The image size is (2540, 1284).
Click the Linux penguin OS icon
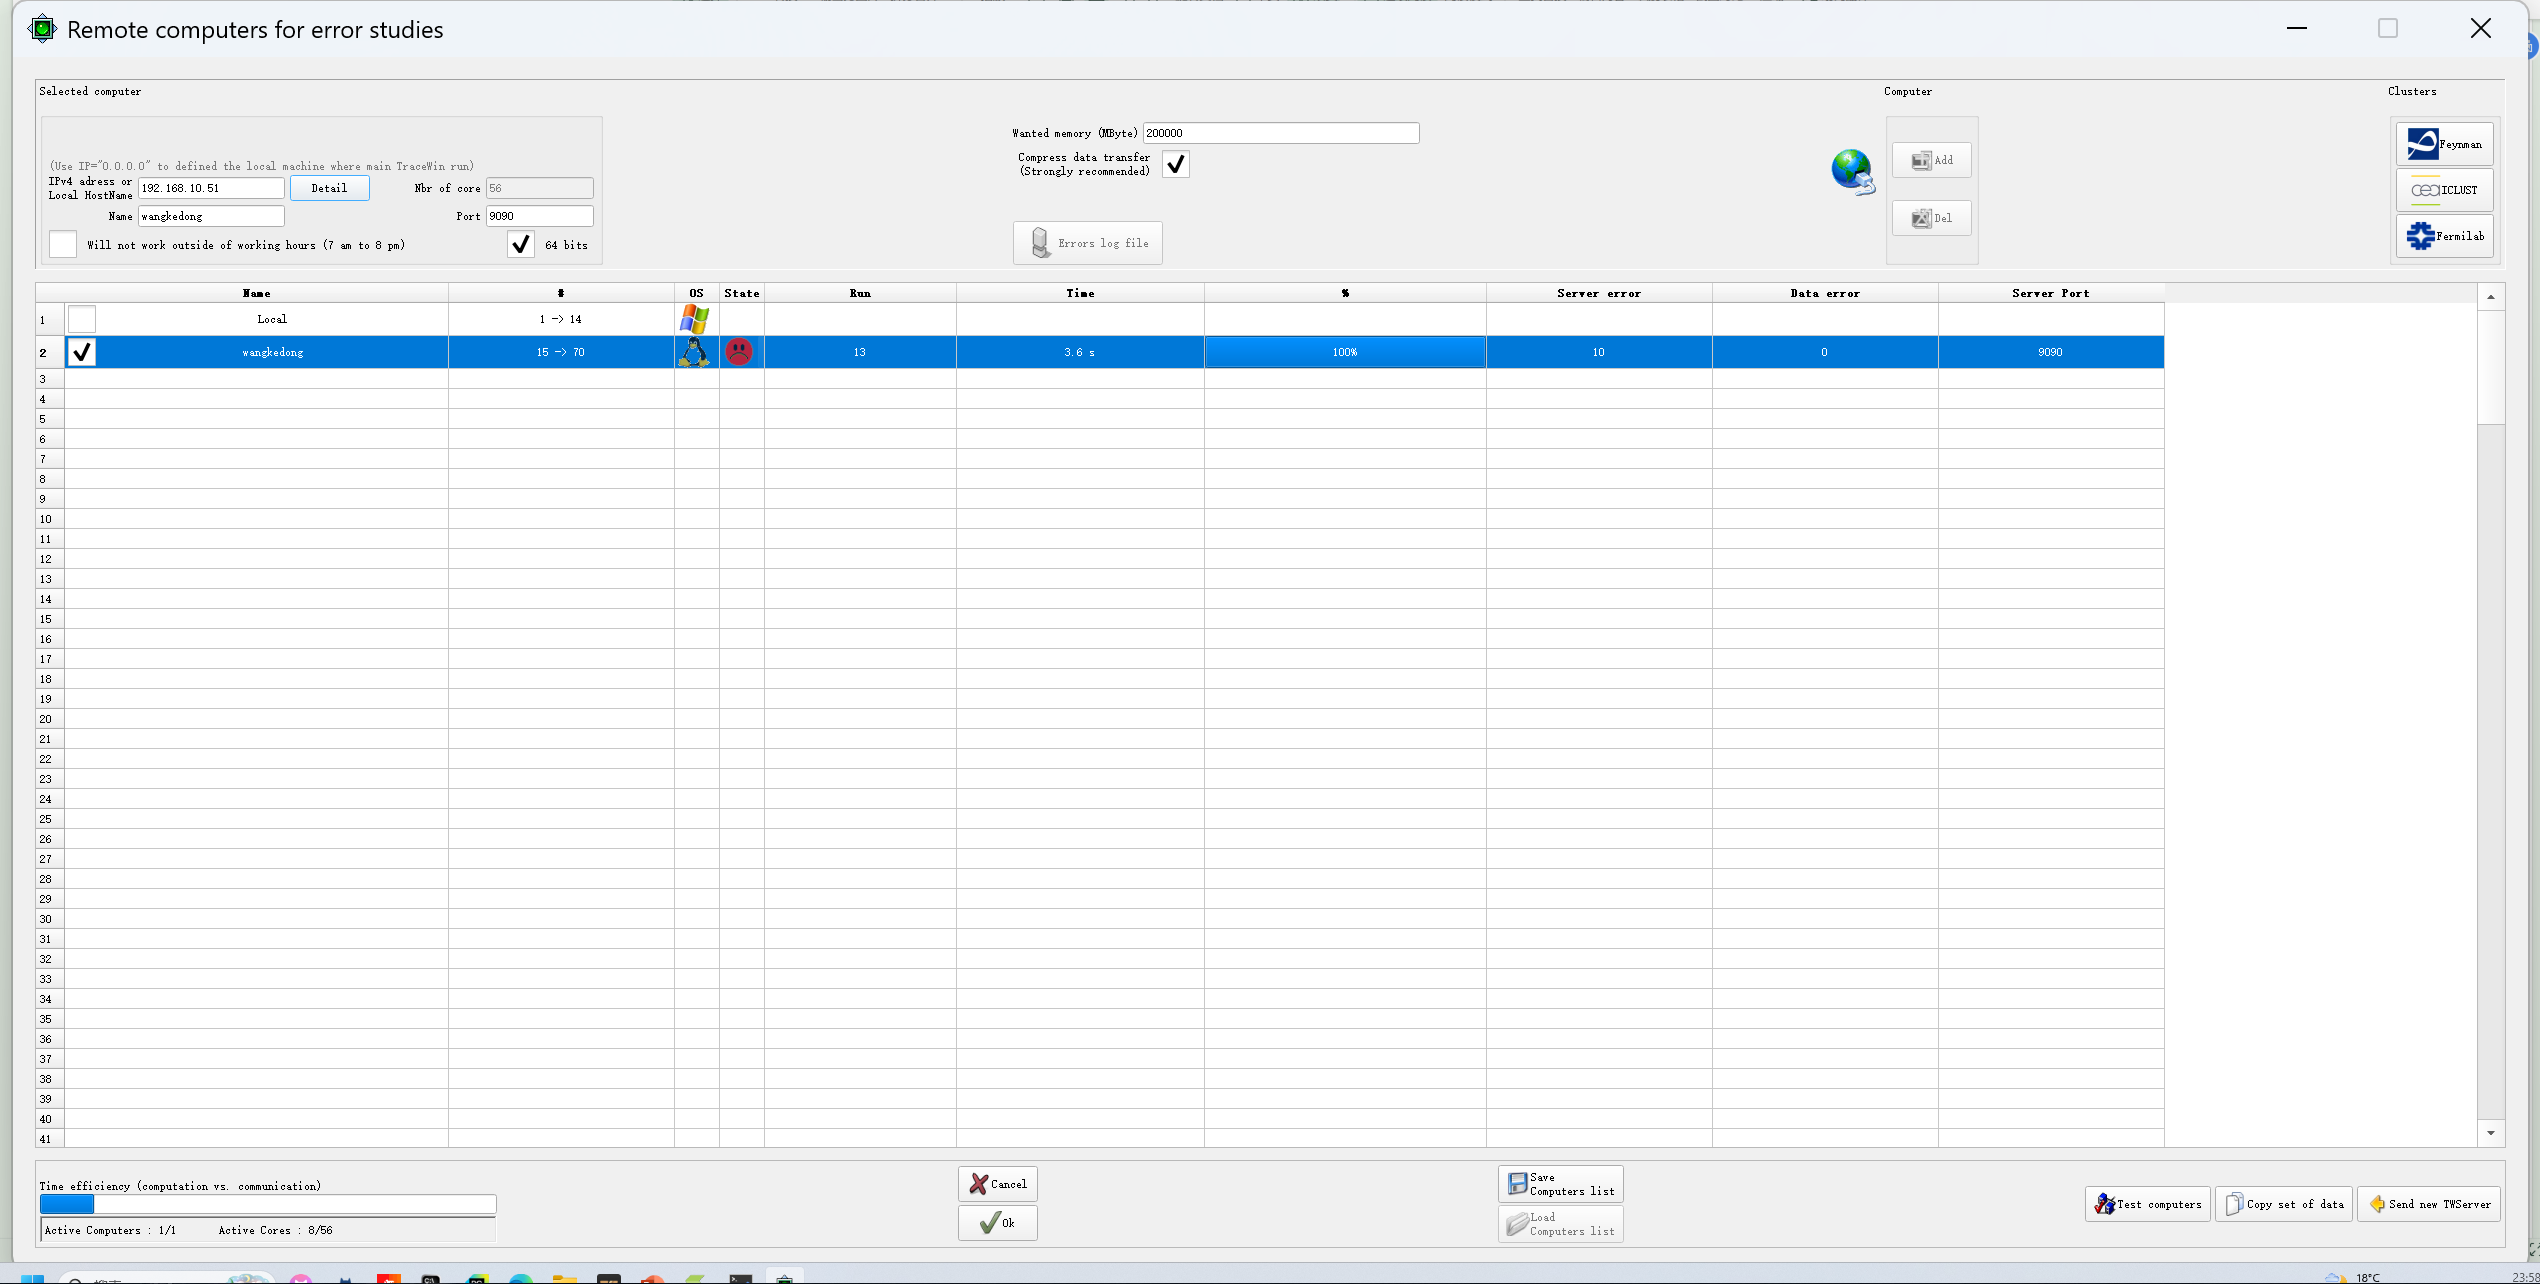pyautogui.click(x=694, y=352)
